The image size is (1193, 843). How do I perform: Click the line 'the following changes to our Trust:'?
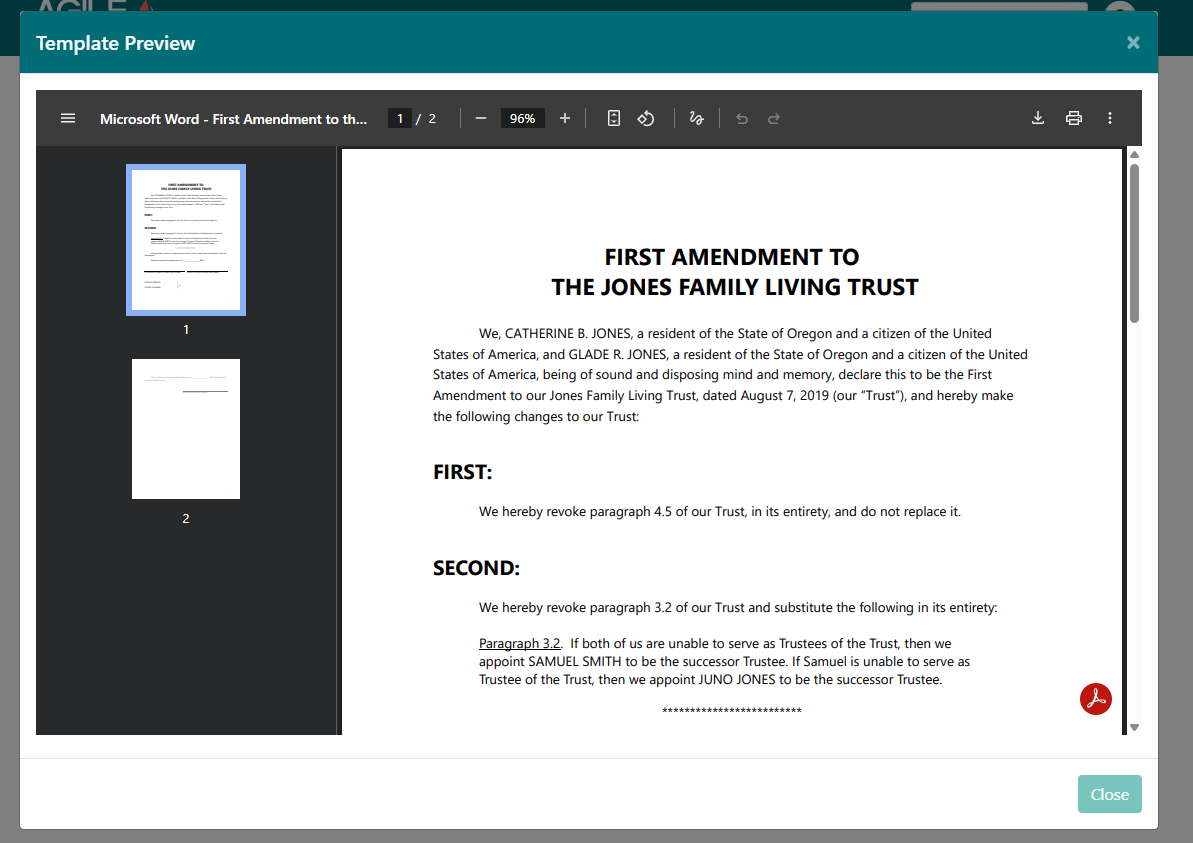(536, 417)
